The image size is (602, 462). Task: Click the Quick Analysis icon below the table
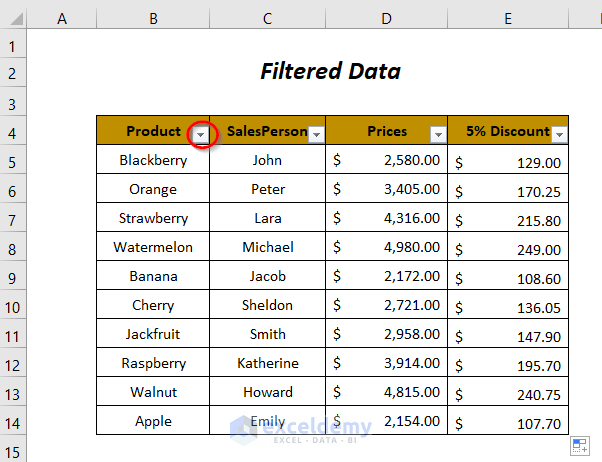(x=580, y=445)
